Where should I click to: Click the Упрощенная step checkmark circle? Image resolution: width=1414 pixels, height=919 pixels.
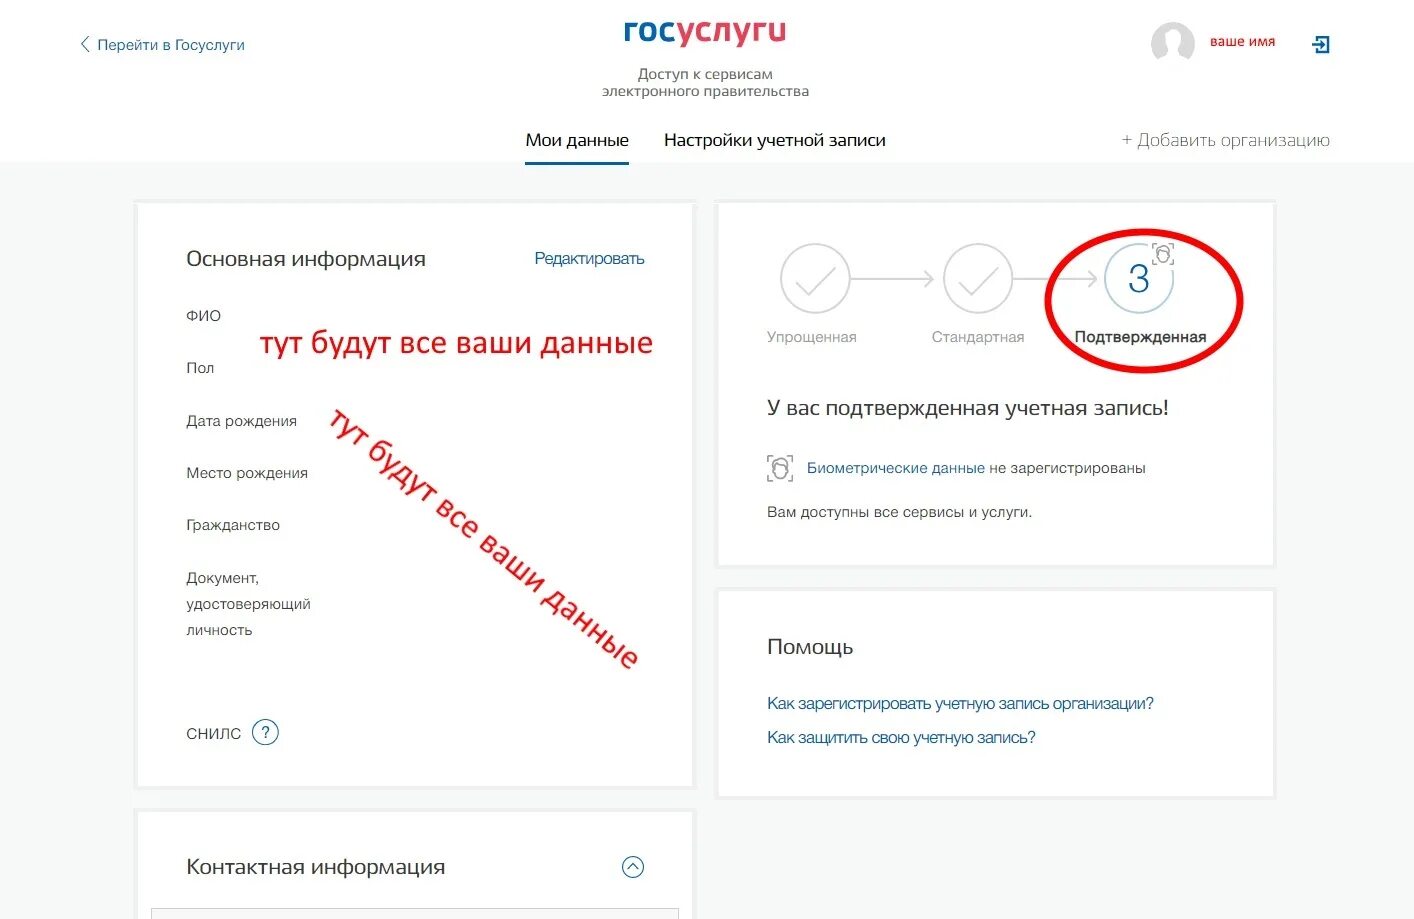815,279
